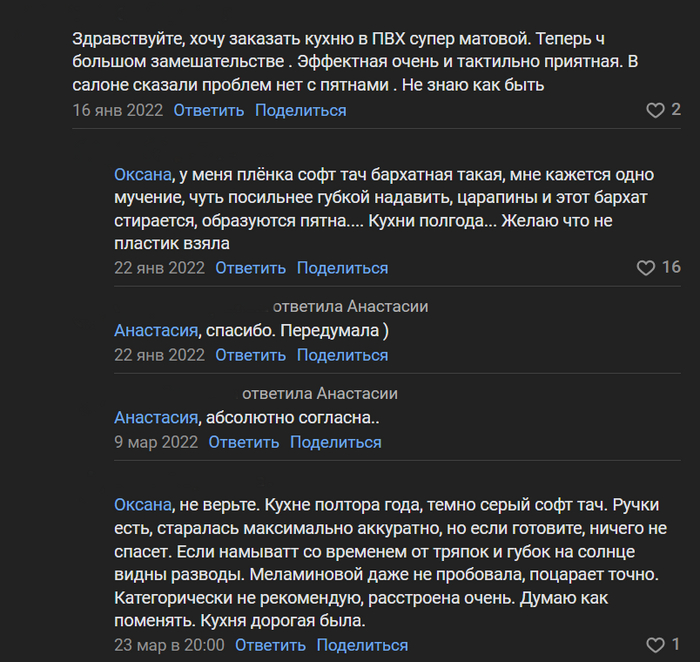Viewport: 700px width, 662px height.
Task: Open Оксана mention before 'не верьте'
Action: pyautogui.click(x=143, y=505)
